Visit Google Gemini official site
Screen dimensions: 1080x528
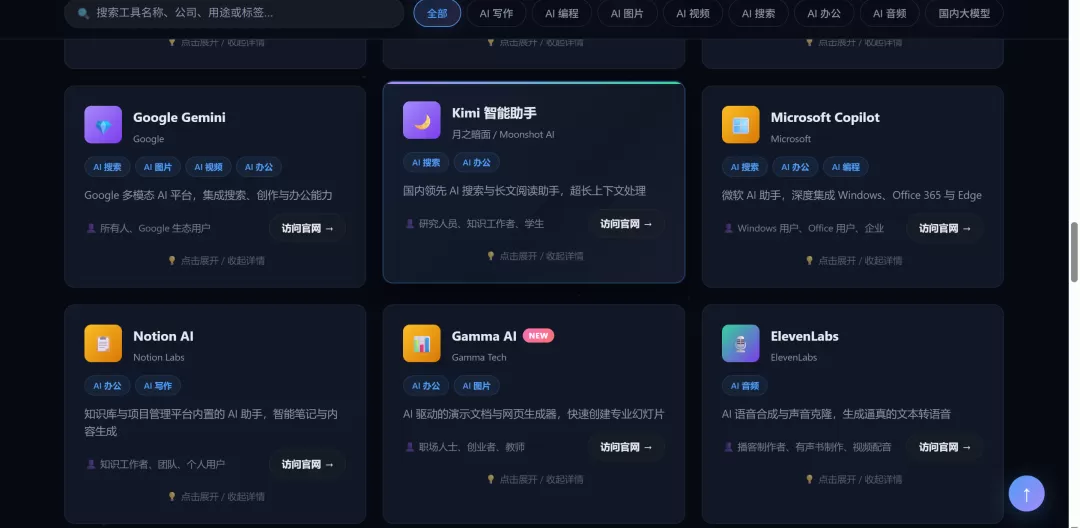coord(307,229)
